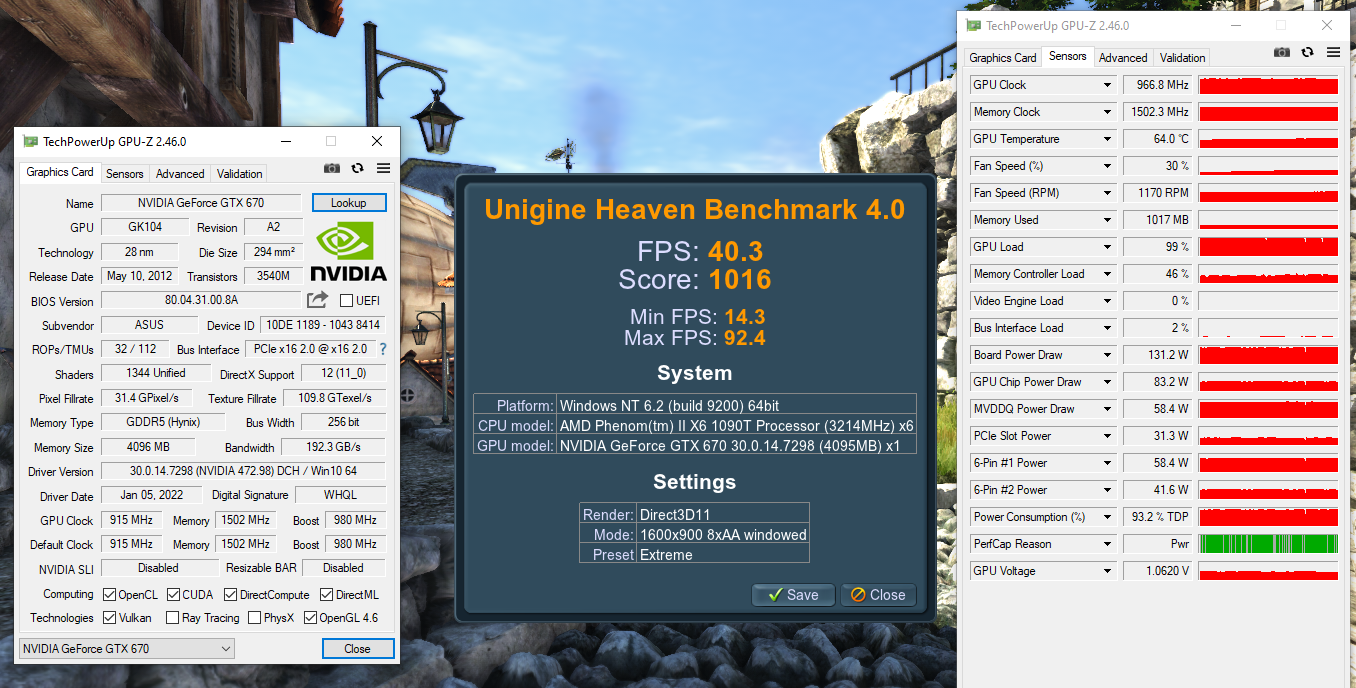Click the refresh icon in Graphics Card window
Image resolution: width=1356 pixels, height=688 pixels.
click(x=358, y=169)
